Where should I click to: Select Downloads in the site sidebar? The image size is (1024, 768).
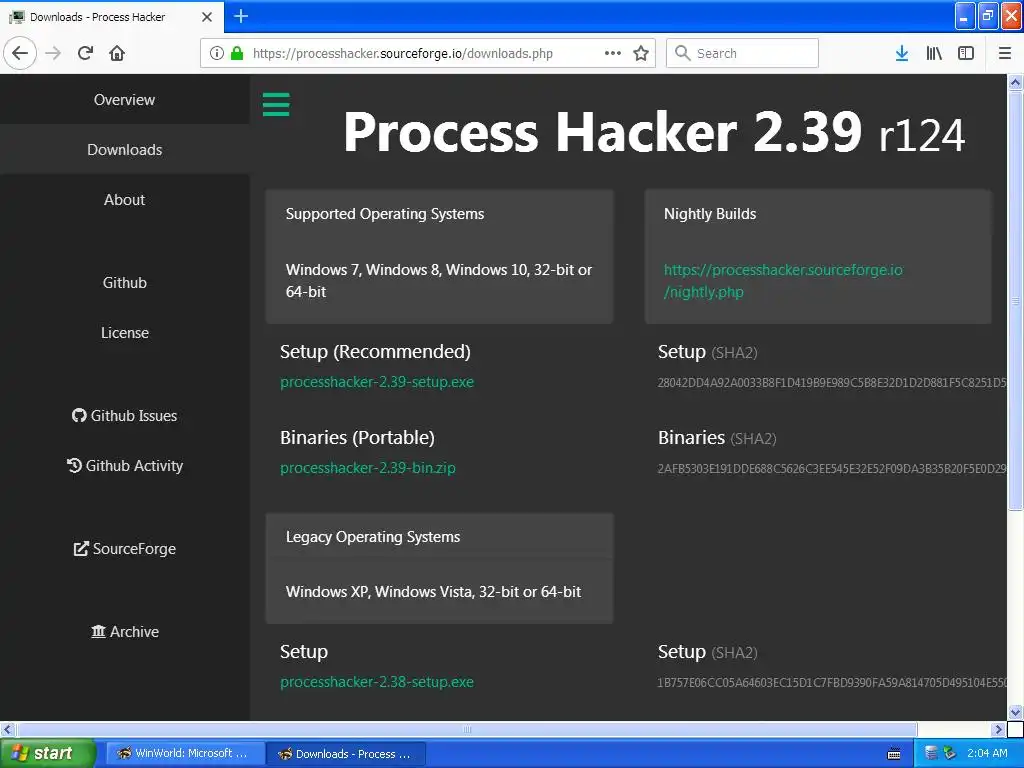pos(124,150)
